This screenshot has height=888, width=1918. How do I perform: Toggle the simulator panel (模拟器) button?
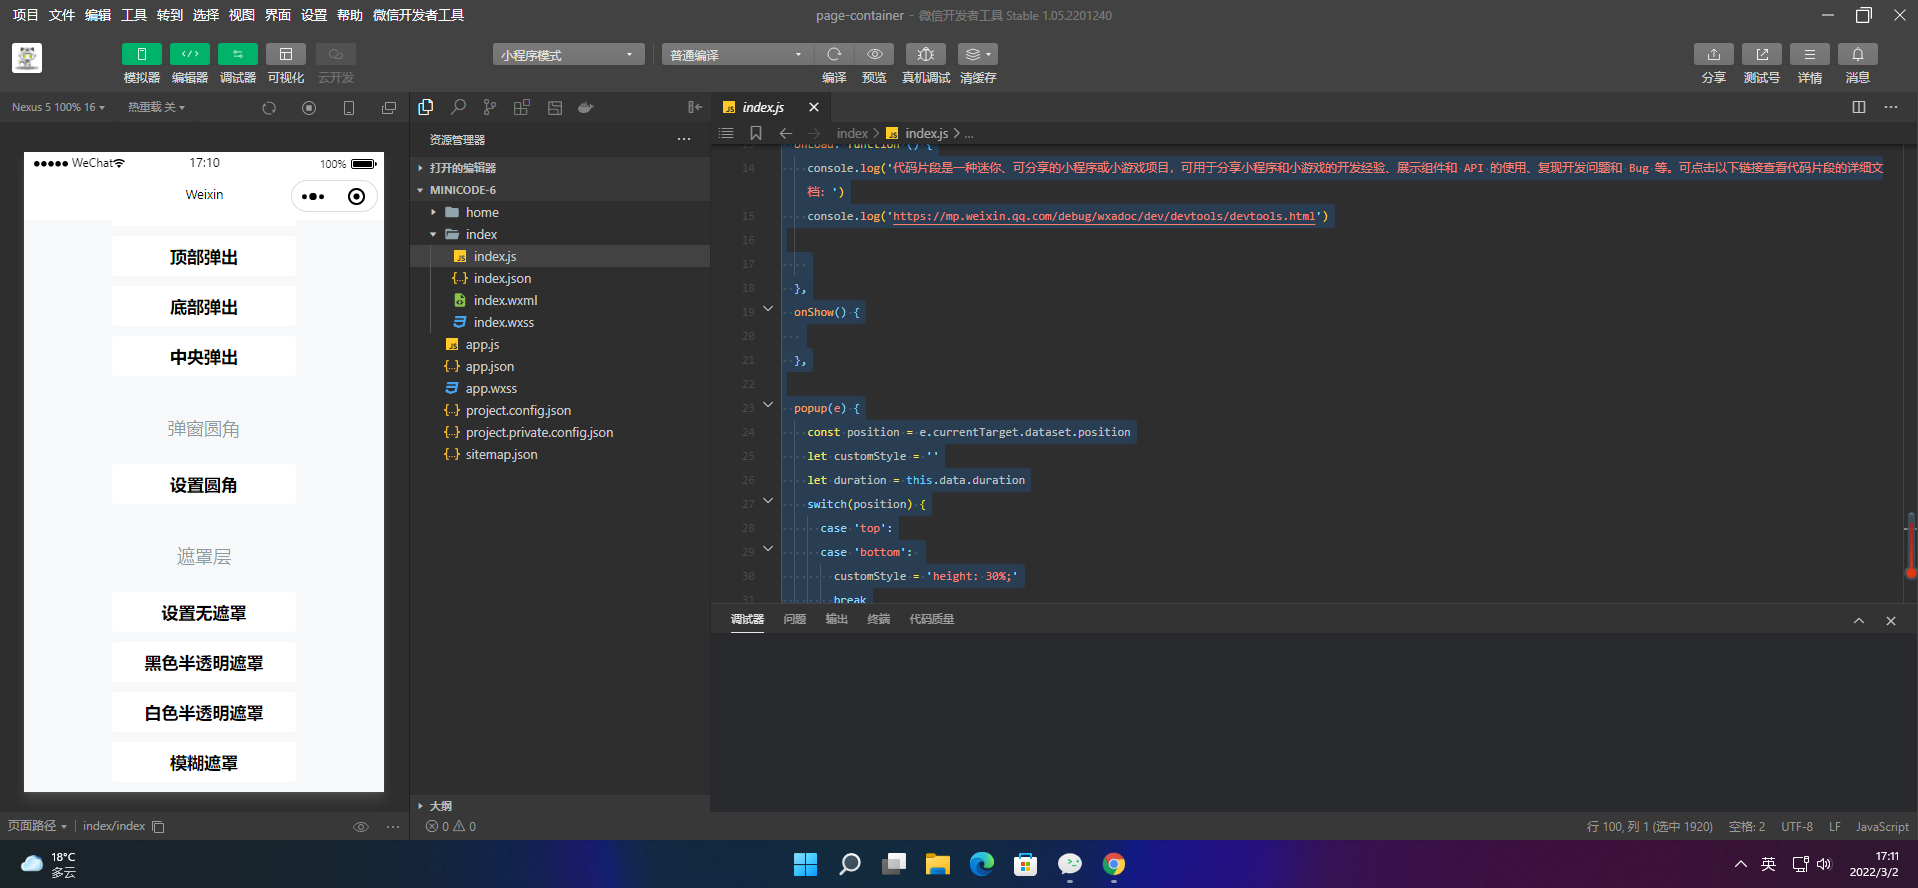coord(141,54)
